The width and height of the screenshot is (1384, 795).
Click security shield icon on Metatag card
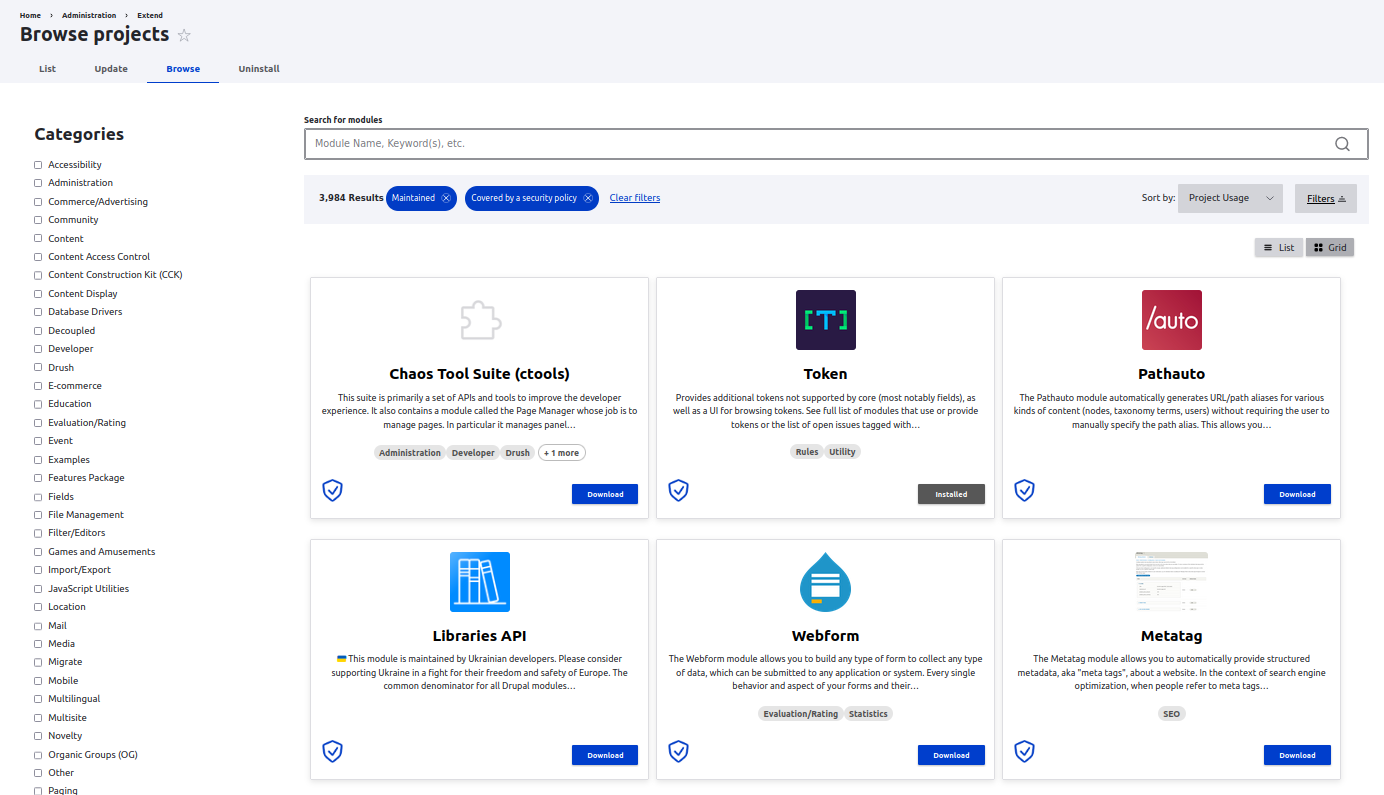pos(1024,751)
